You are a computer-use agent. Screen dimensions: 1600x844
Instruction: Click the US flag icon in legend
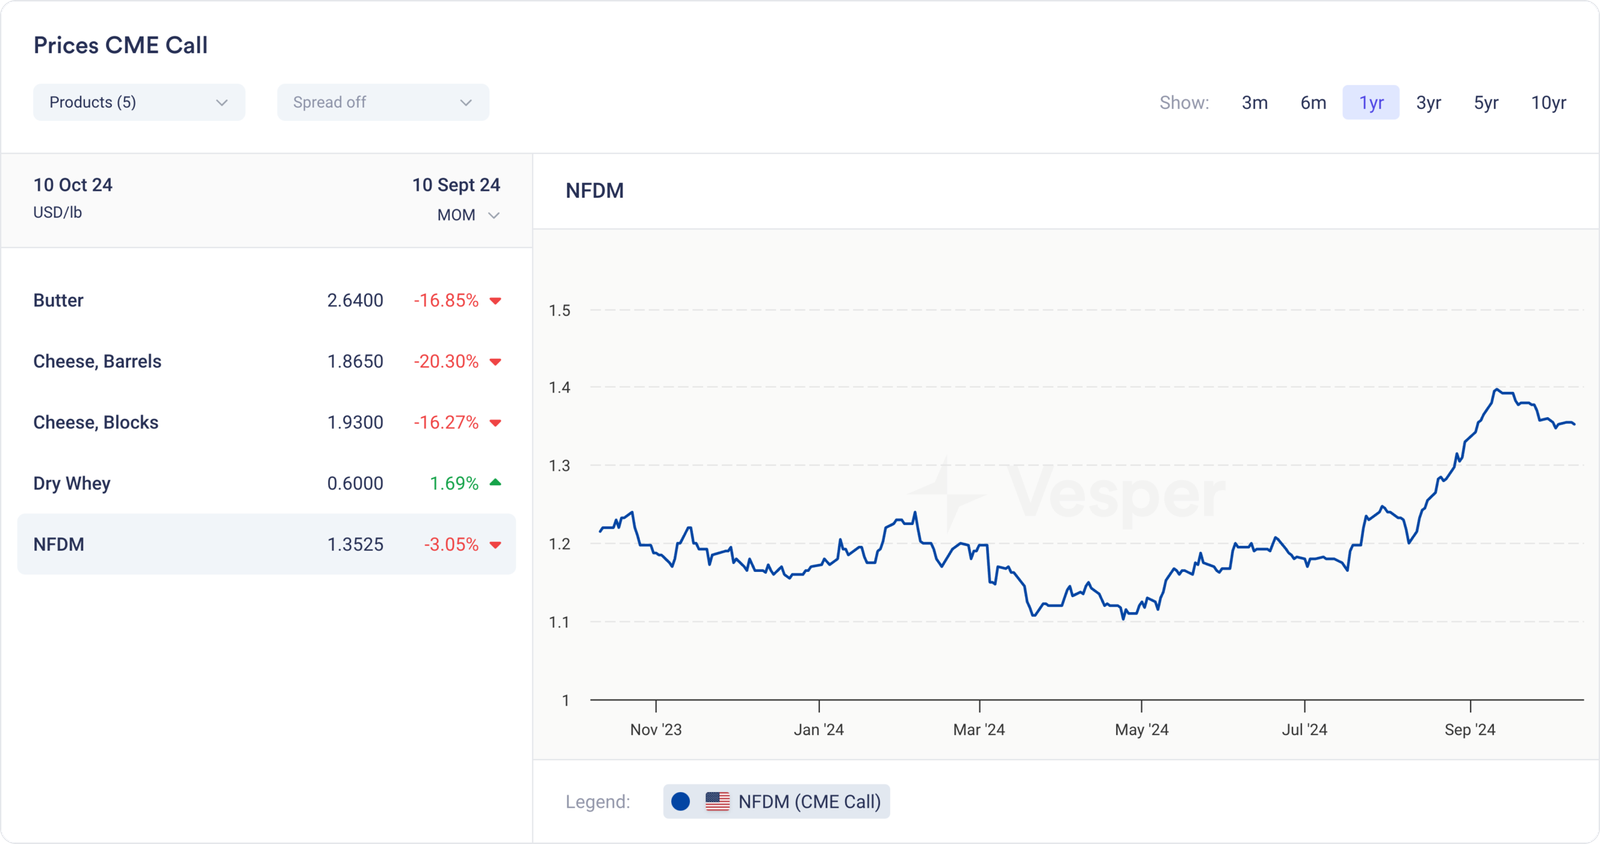tap(717, 802)
